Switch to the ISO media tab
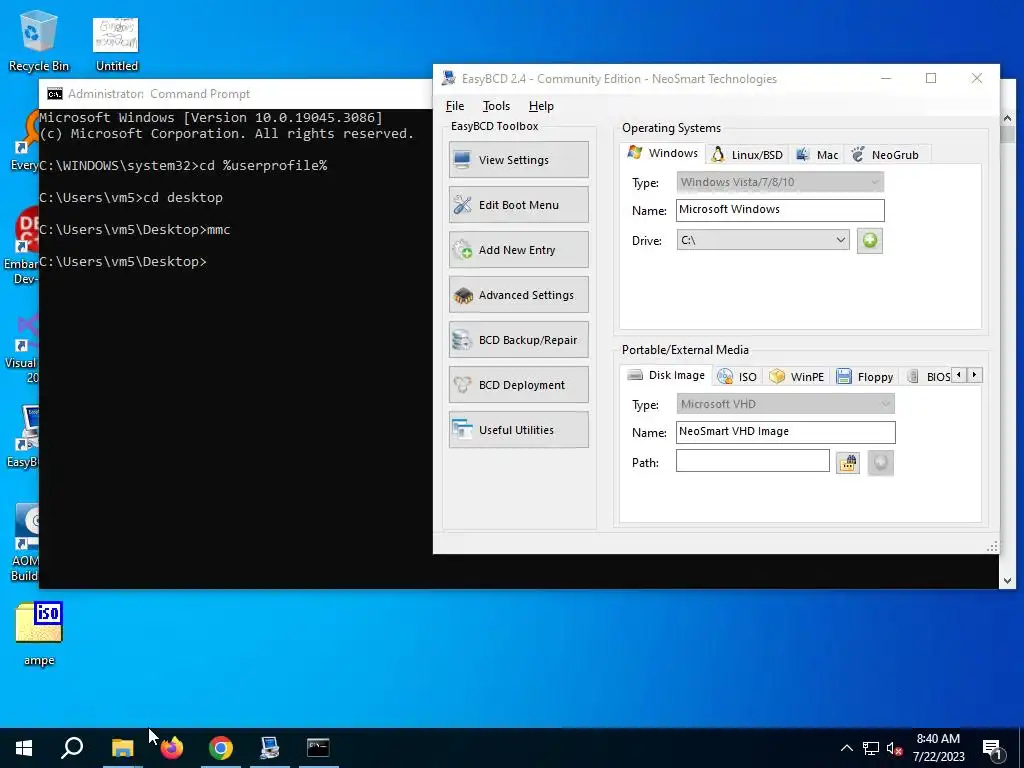This screenshot has width=1024, height=768. (x=737, y=377)
